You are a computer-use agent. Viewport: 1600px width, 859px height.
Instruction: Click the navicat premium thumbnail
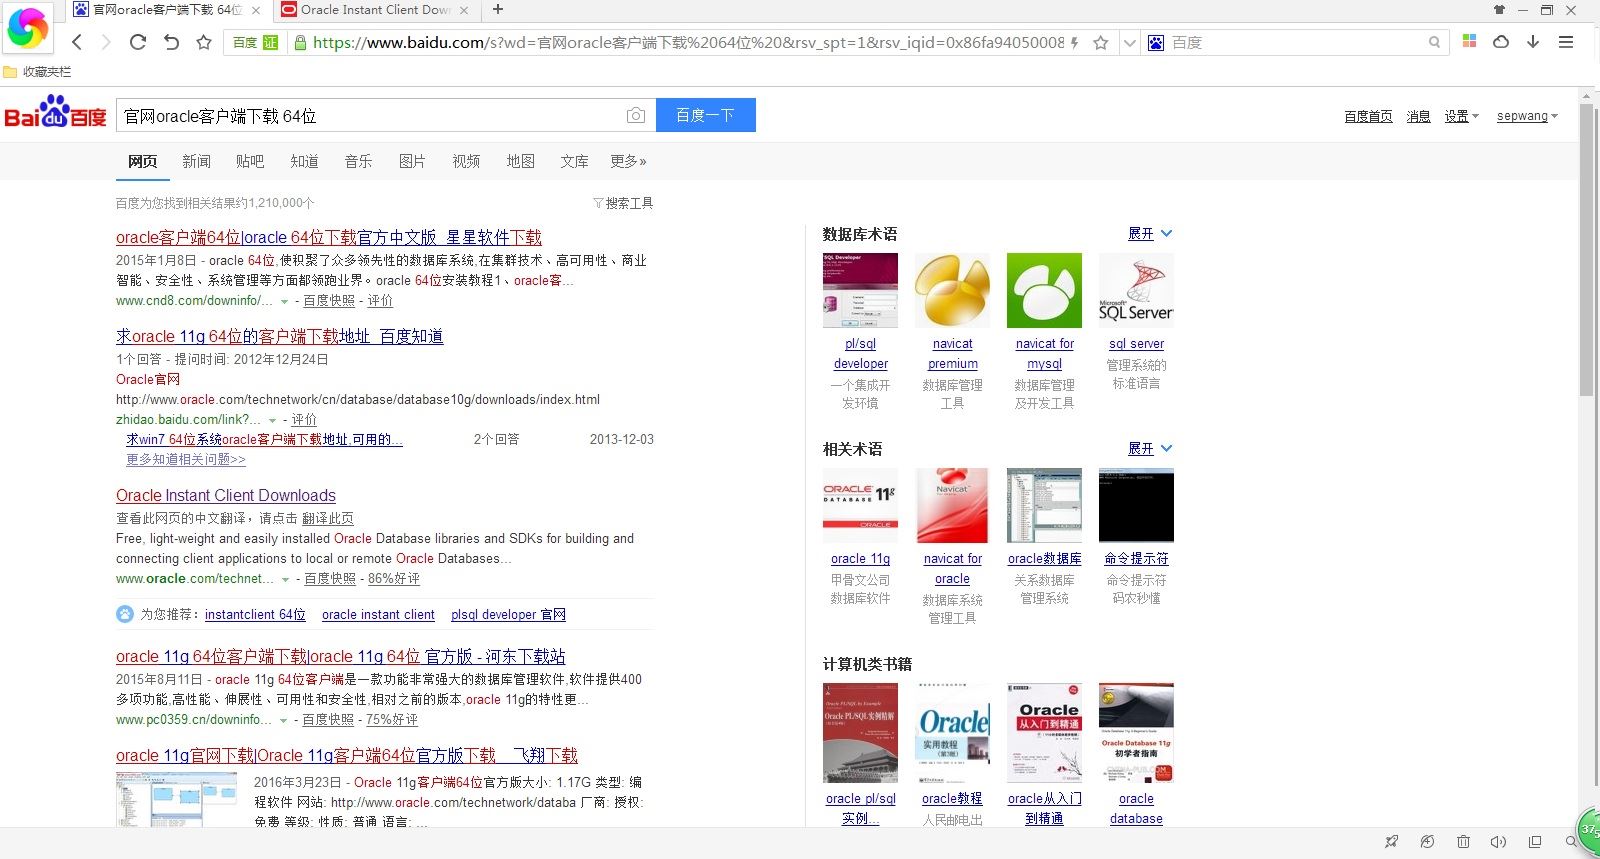coord(952,290)
